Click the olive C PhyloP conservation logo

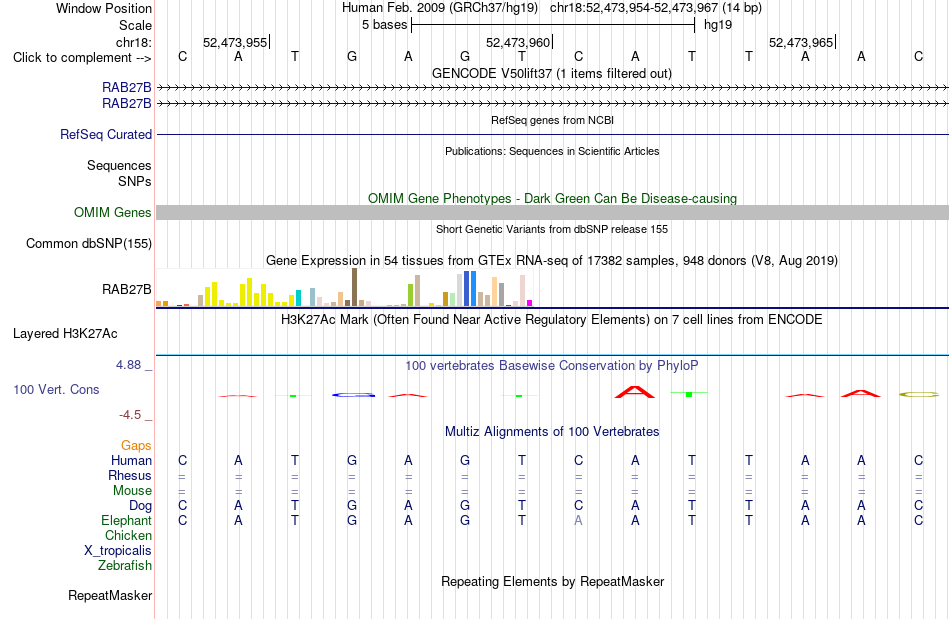(x=918, y=394)
